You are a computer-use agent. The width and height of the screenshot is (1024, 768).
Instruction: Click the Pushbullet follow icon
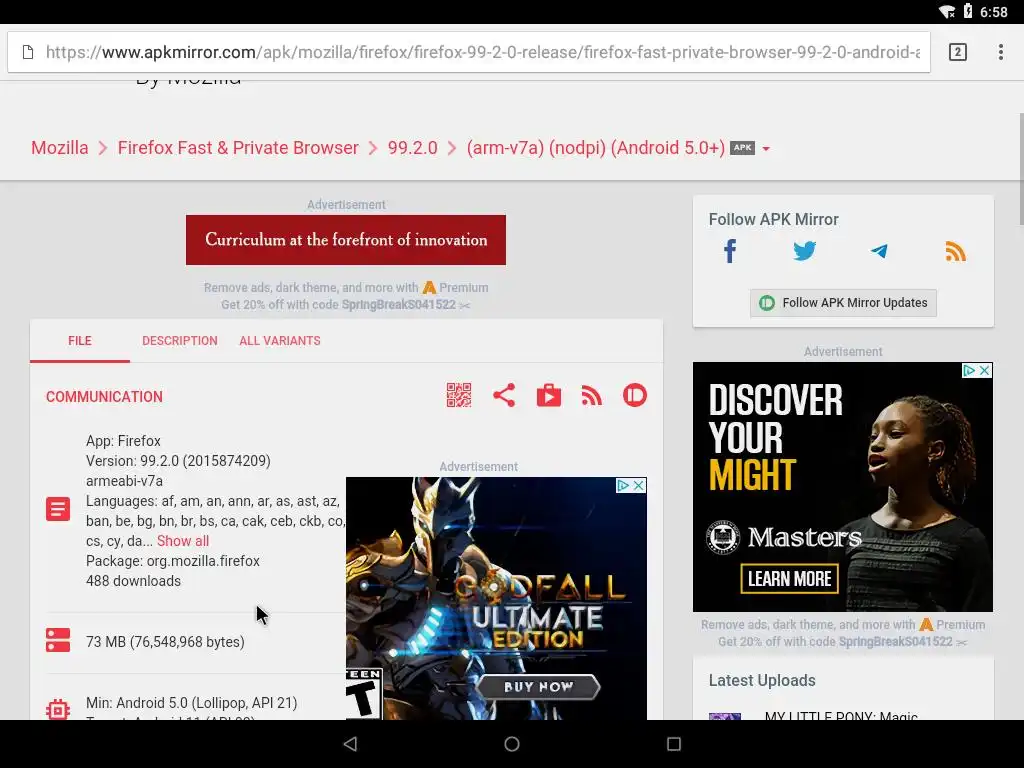click(x=635, y=395)
